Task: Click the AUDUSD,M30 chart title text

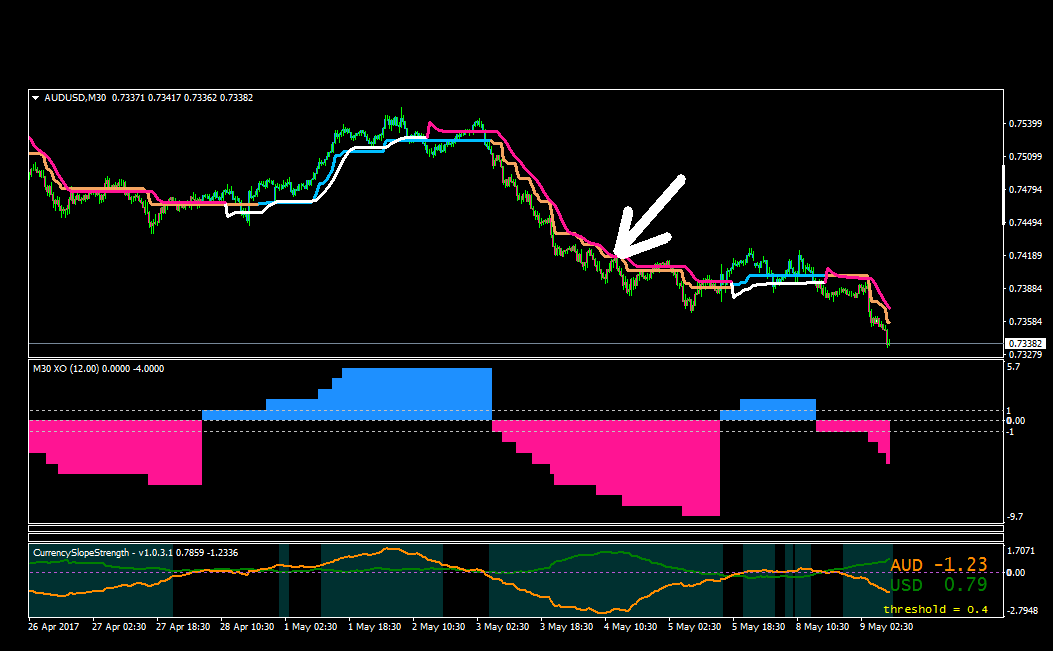Action: [x=75, y=98]
